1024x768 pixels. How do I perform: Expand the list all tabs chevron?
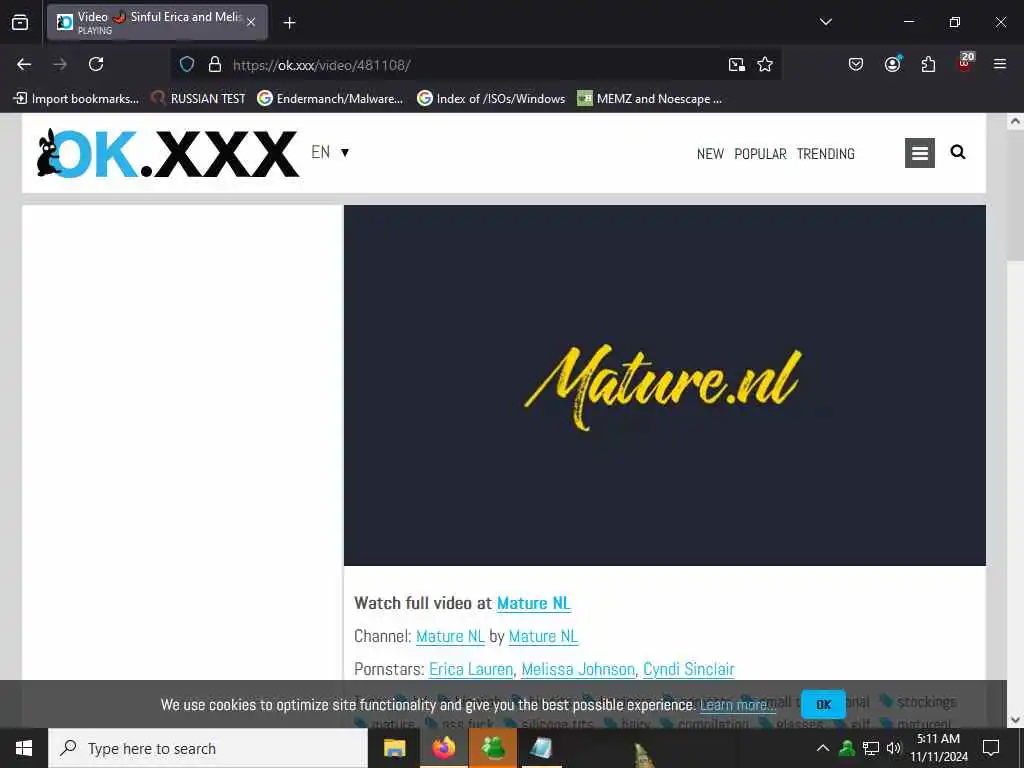[825, 22]
